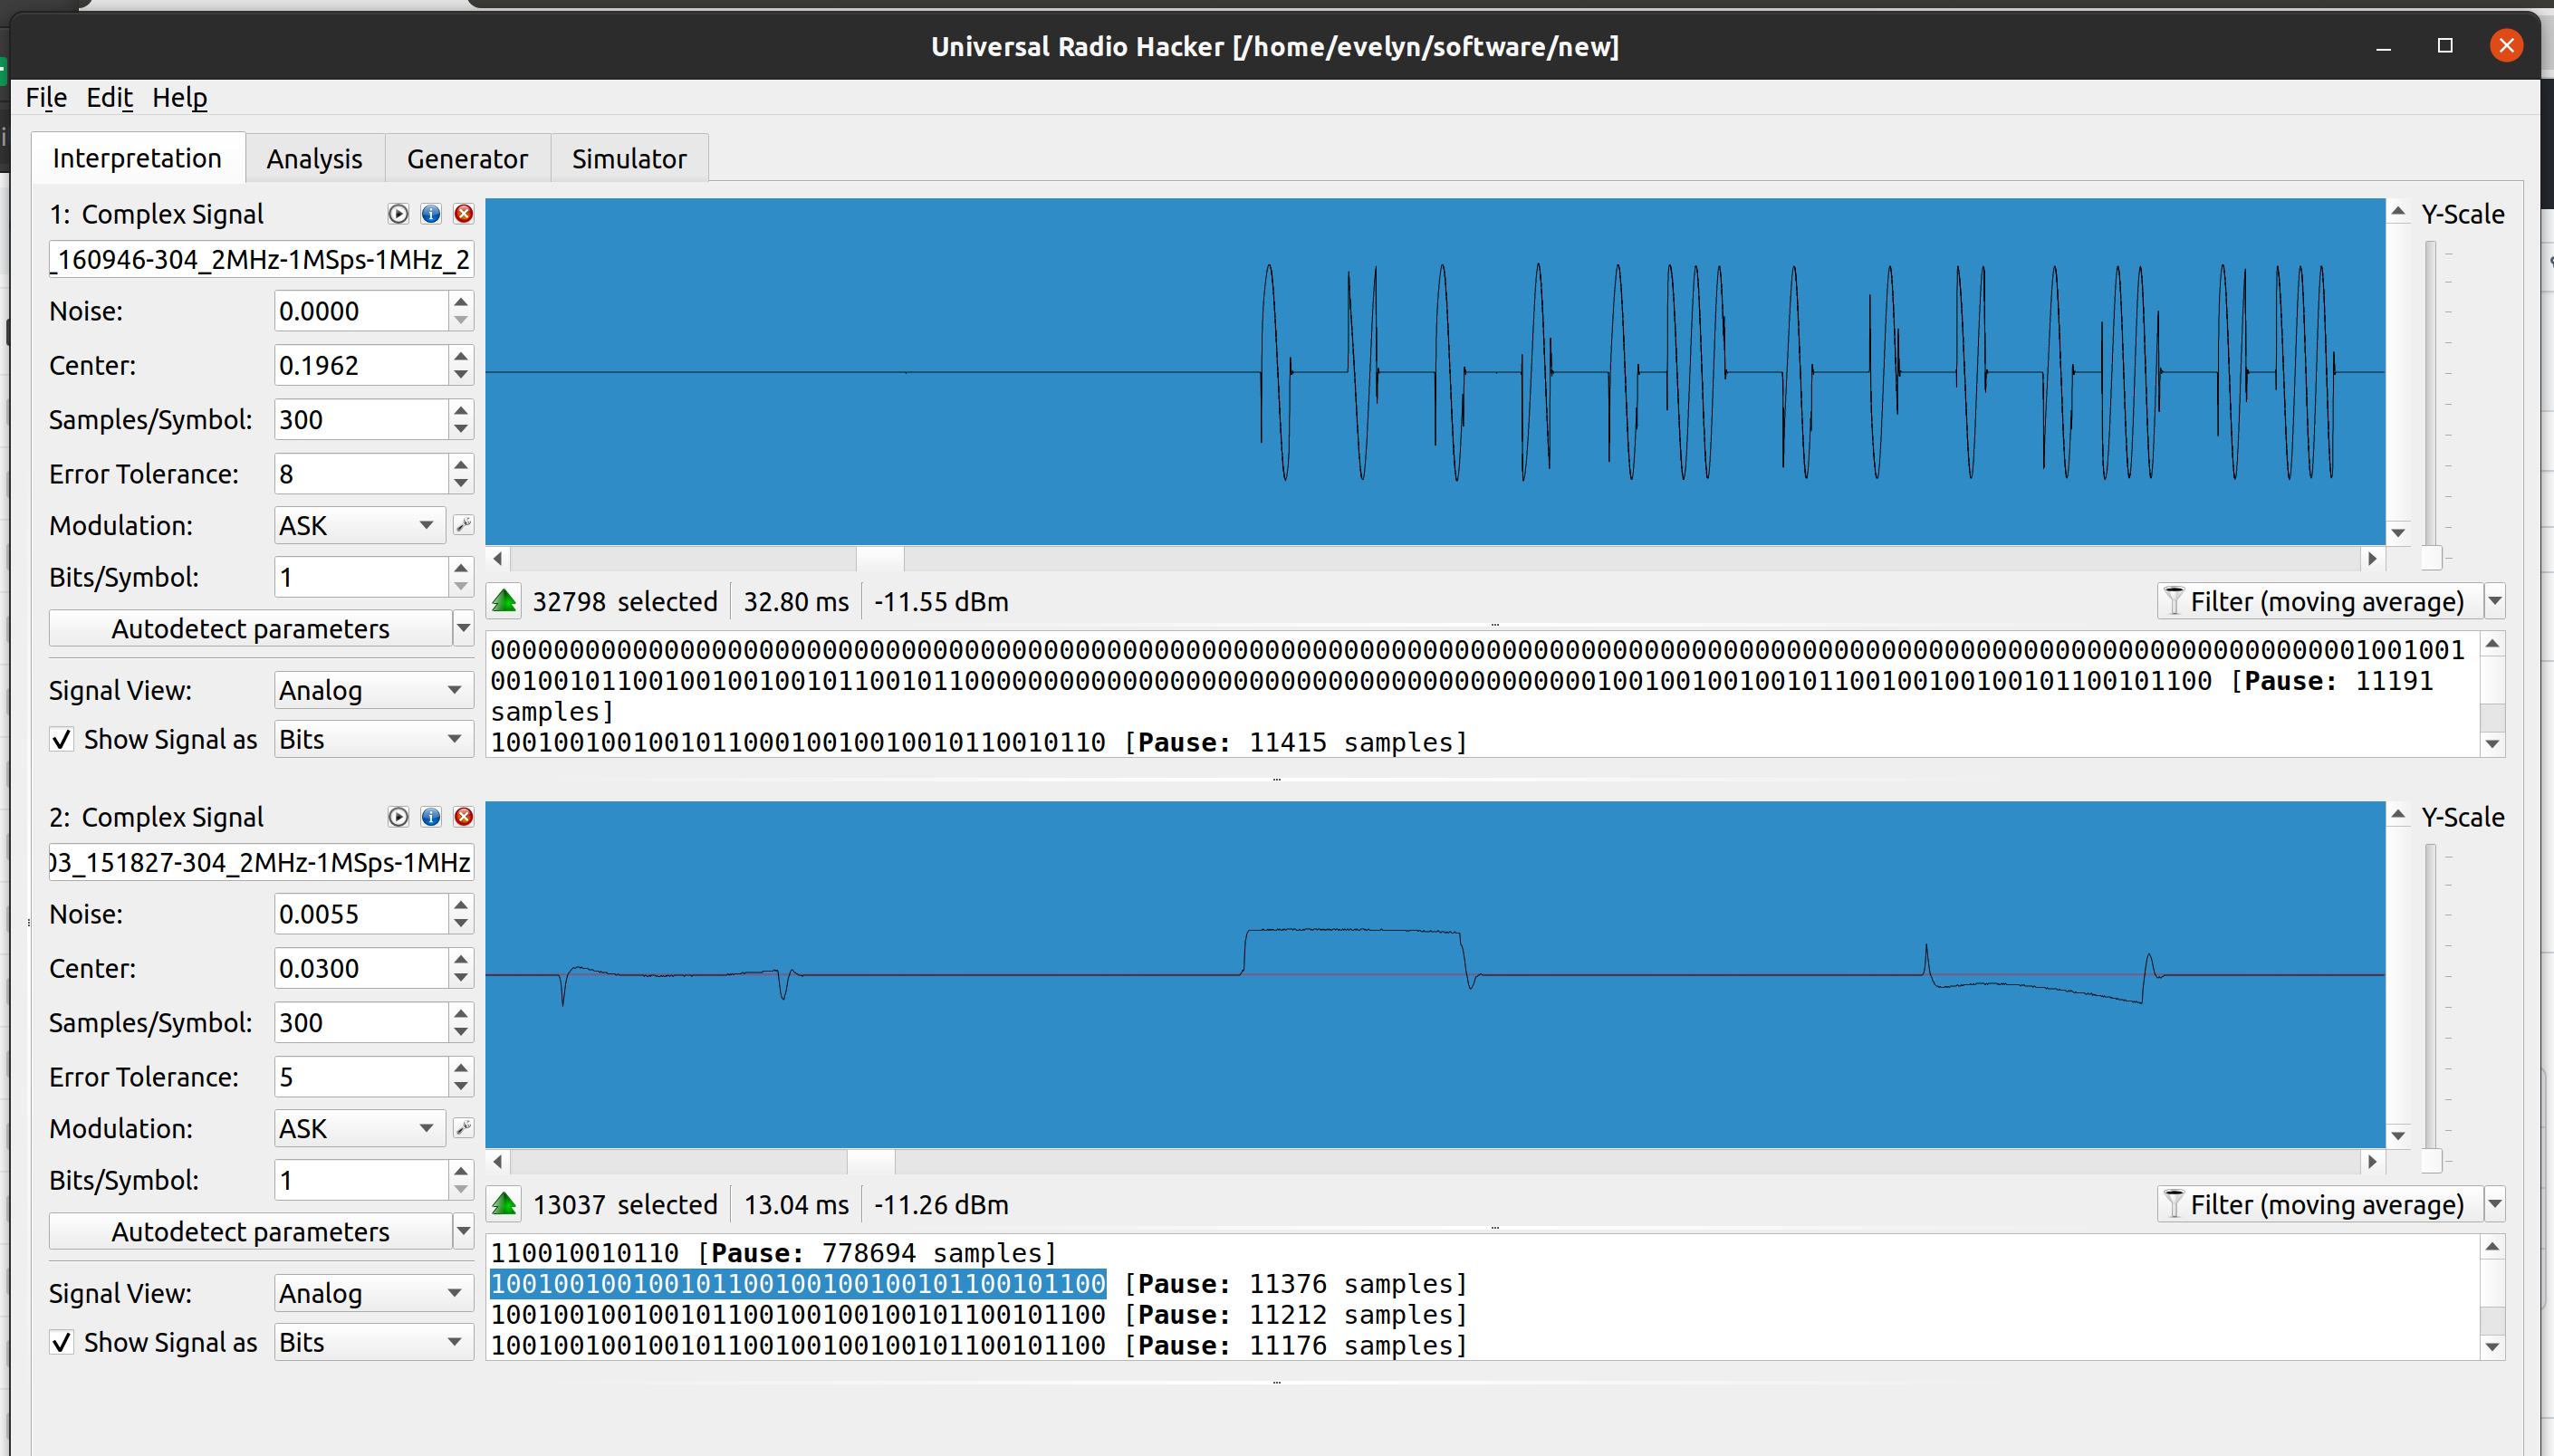Open the Edit menu

[x=109, y=97]
